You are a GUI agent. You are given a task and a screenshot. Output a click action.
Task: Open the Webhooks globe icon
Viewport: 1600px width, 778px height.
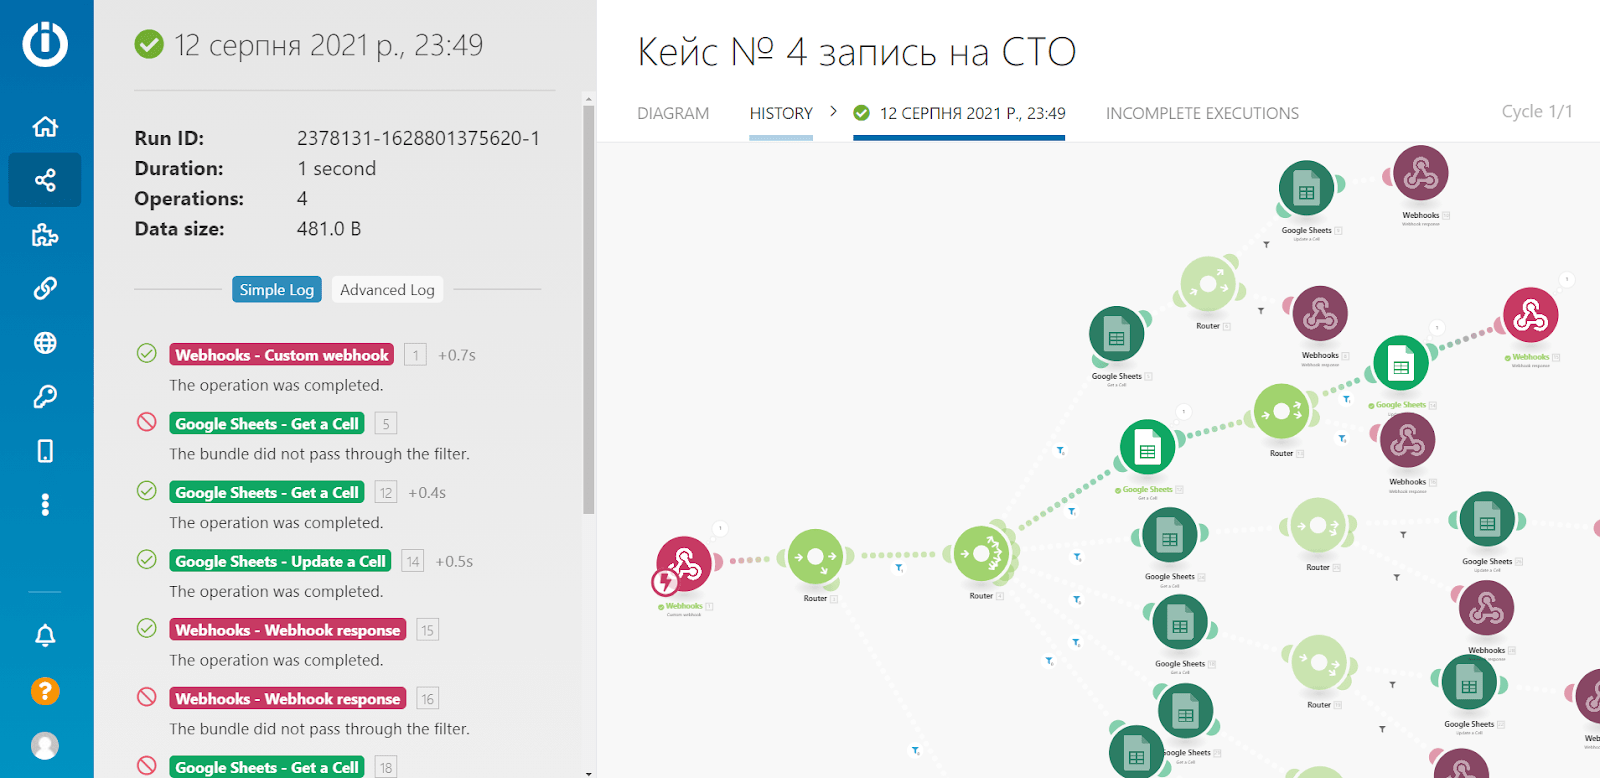pyautogui.click(x=45, y=343)
